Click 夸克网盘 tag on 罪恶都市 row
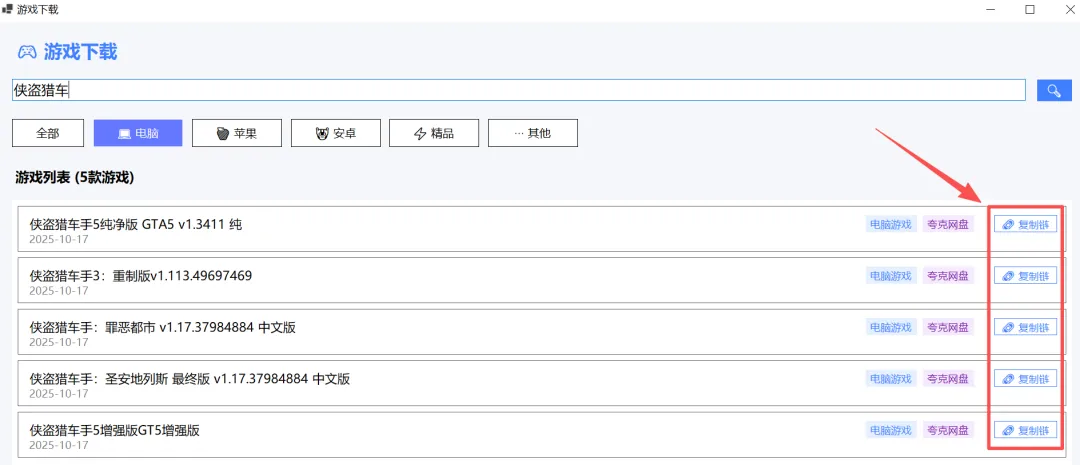The width and height of the screenshot is (1080, 465). tap(948, 327)
